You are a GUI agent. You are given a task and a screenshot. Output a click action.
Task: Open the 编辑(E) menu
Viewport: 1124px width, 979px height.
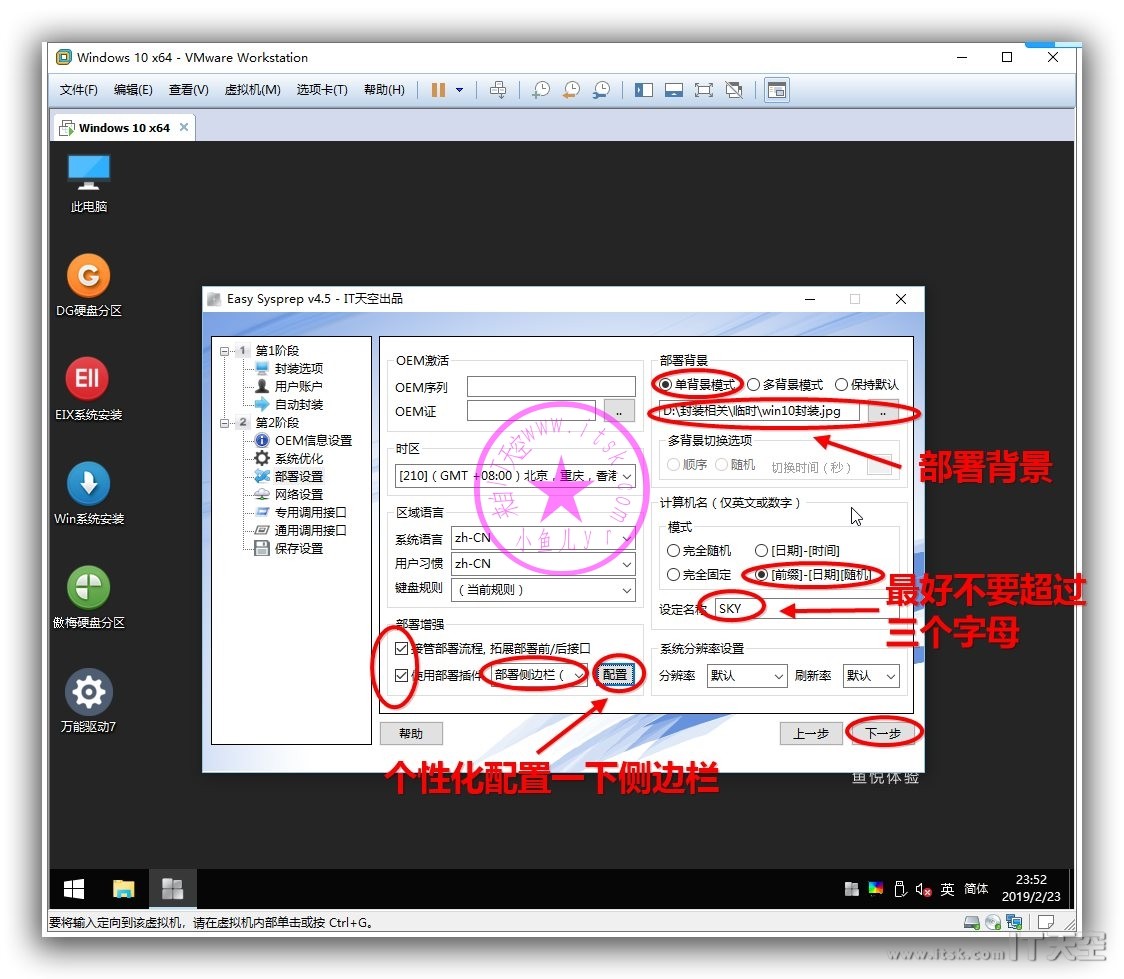pyautogui.click(x=133, y=90)
